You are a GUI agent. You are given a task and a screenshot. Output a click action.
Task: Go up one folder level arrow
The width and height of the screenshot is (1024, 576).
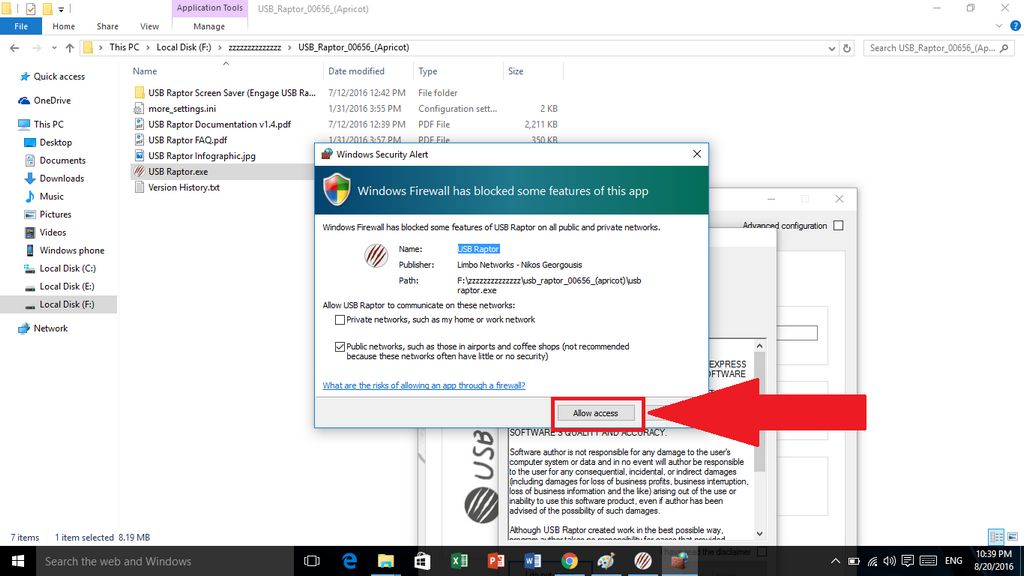(x=70, y=48)
